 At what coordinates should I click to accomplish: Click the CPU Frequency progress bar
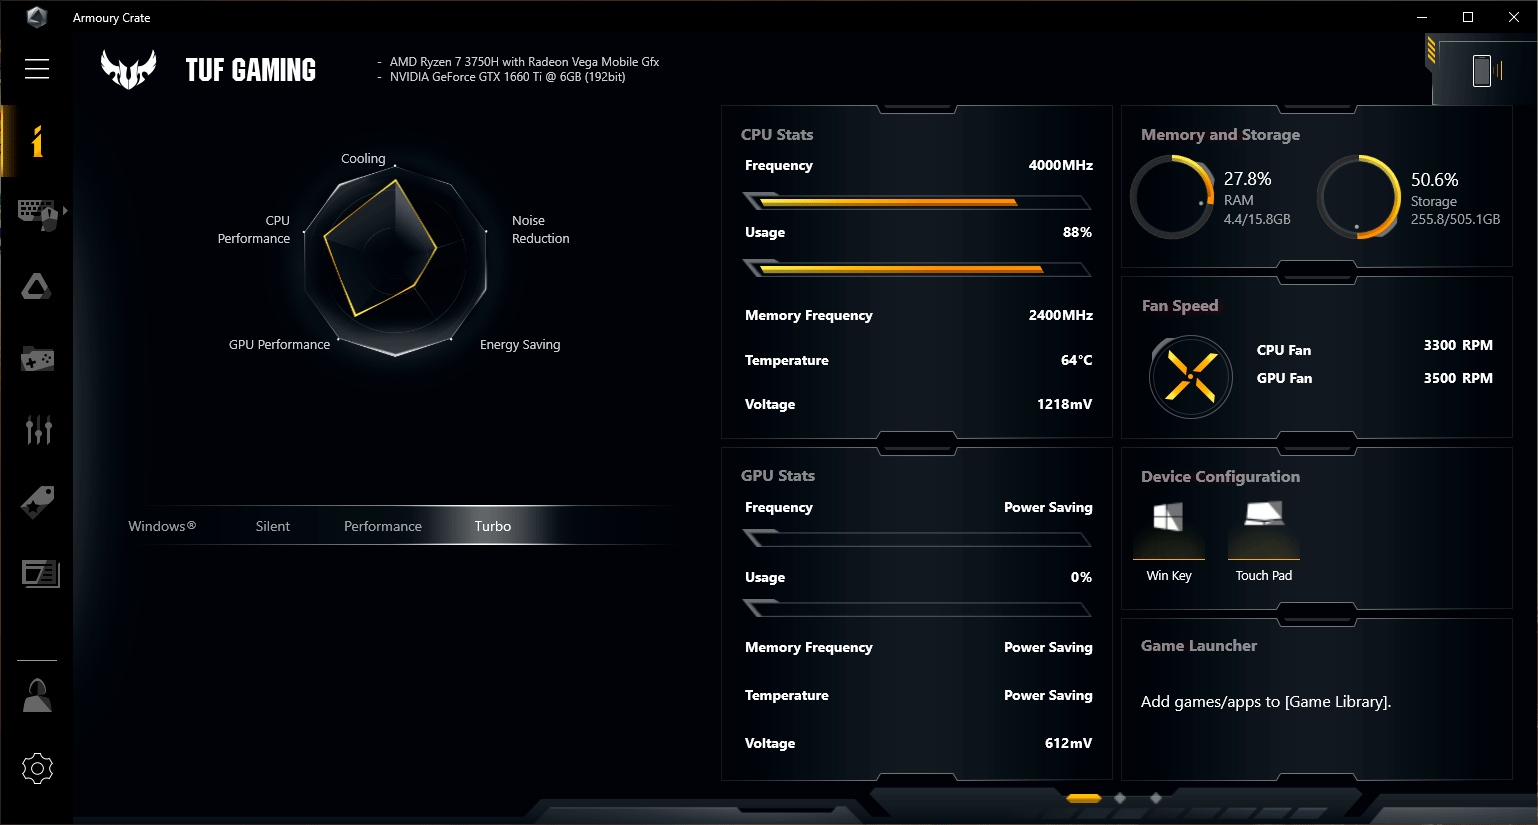pyautogui.click(x=917, y=201)
